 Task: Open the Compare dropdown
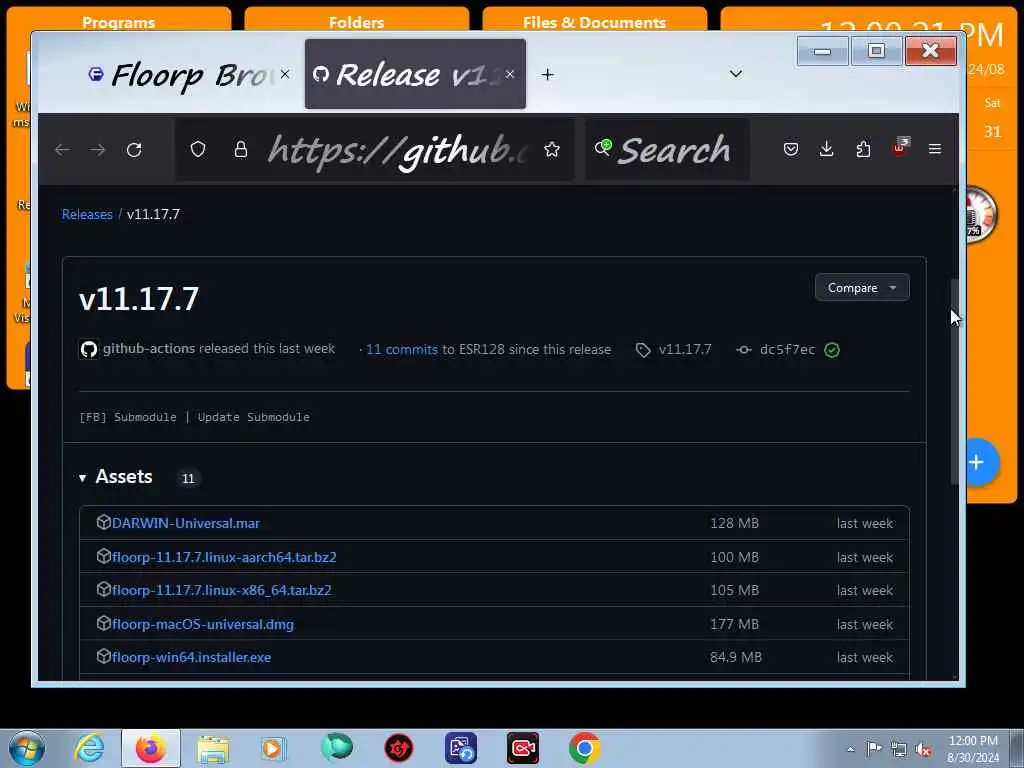[x=862, y=287]
